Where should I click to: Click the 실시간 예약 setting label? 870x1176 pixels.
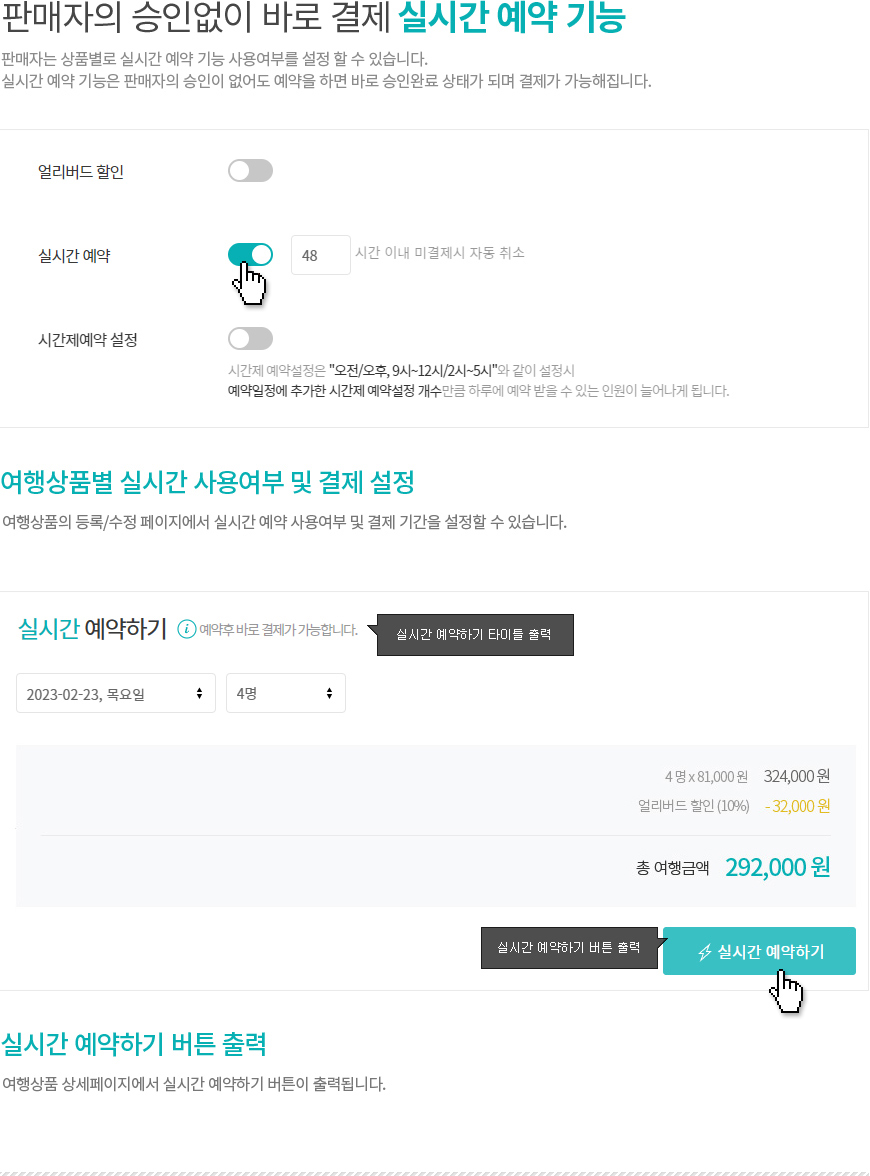click(74, 256)
